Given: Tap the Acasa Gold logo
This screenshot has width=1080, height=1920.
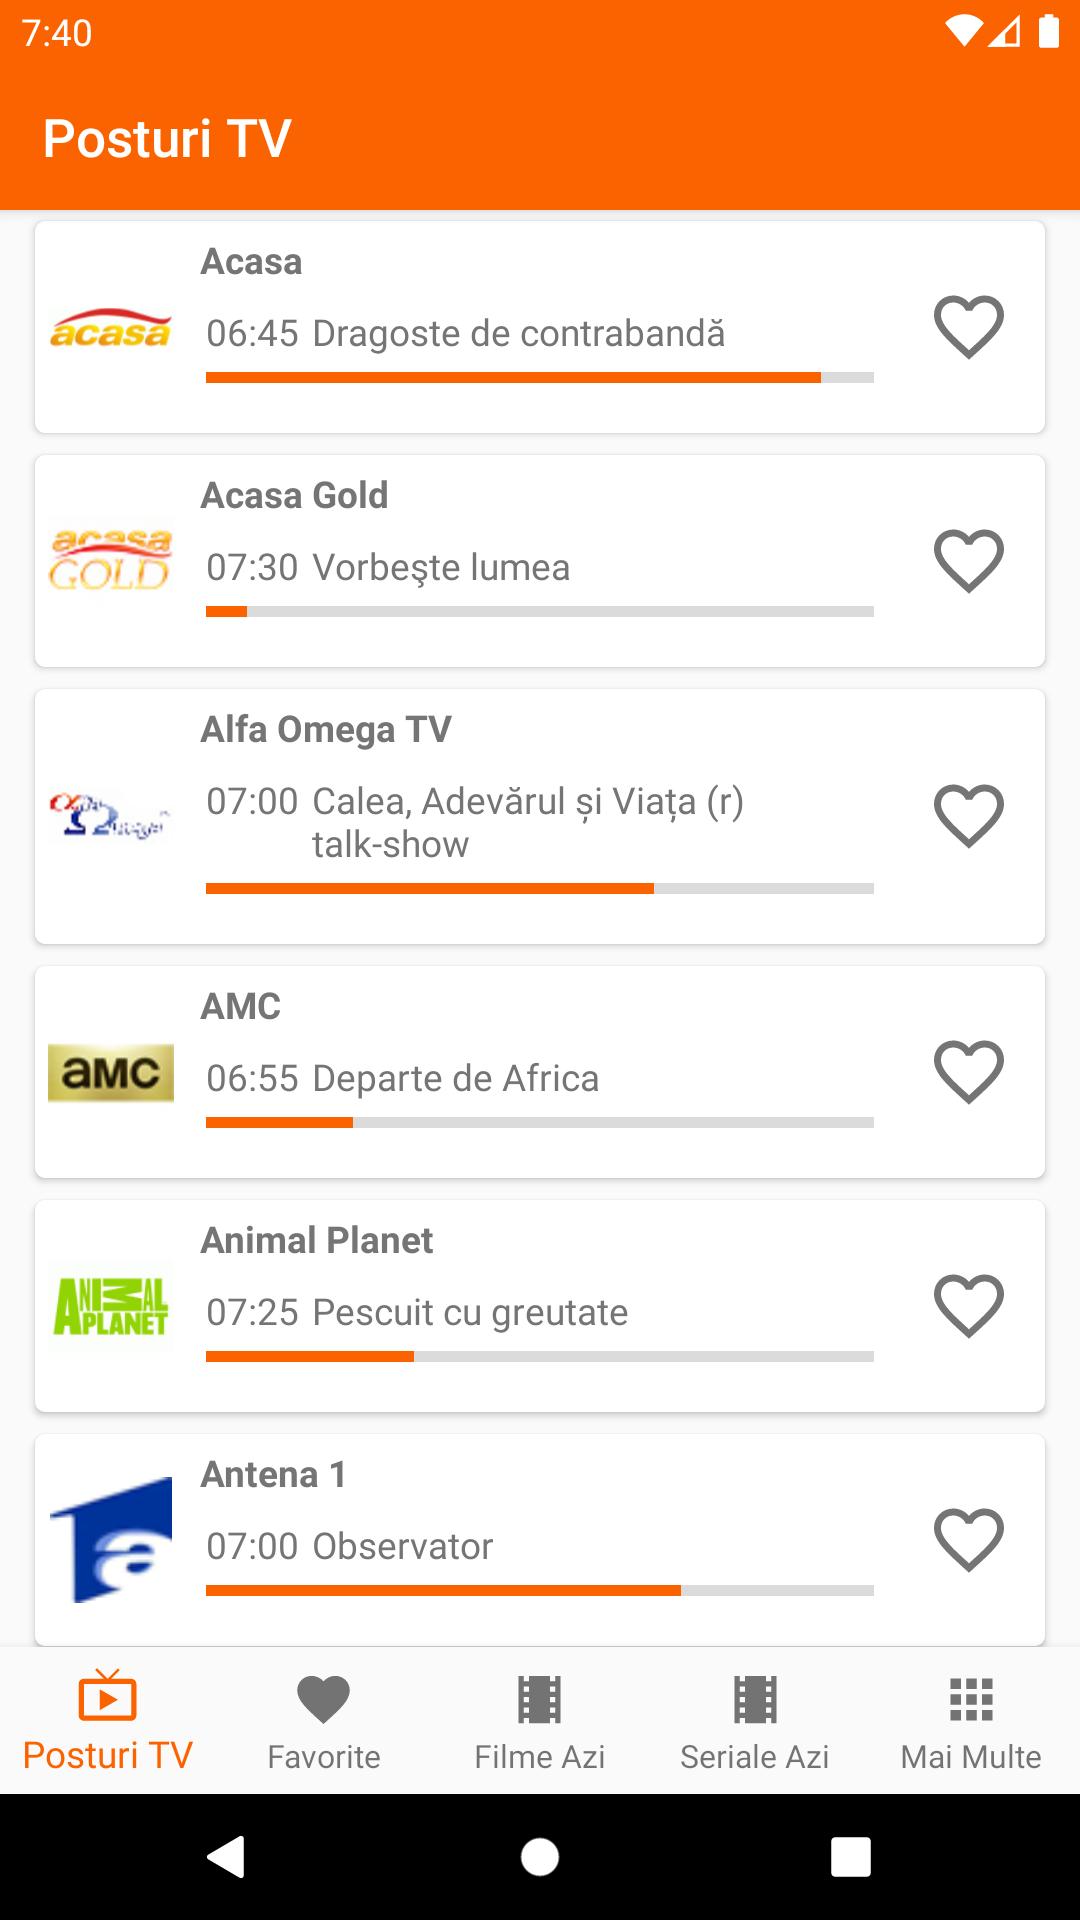Looking at the screenshot, I should [110, 561].
